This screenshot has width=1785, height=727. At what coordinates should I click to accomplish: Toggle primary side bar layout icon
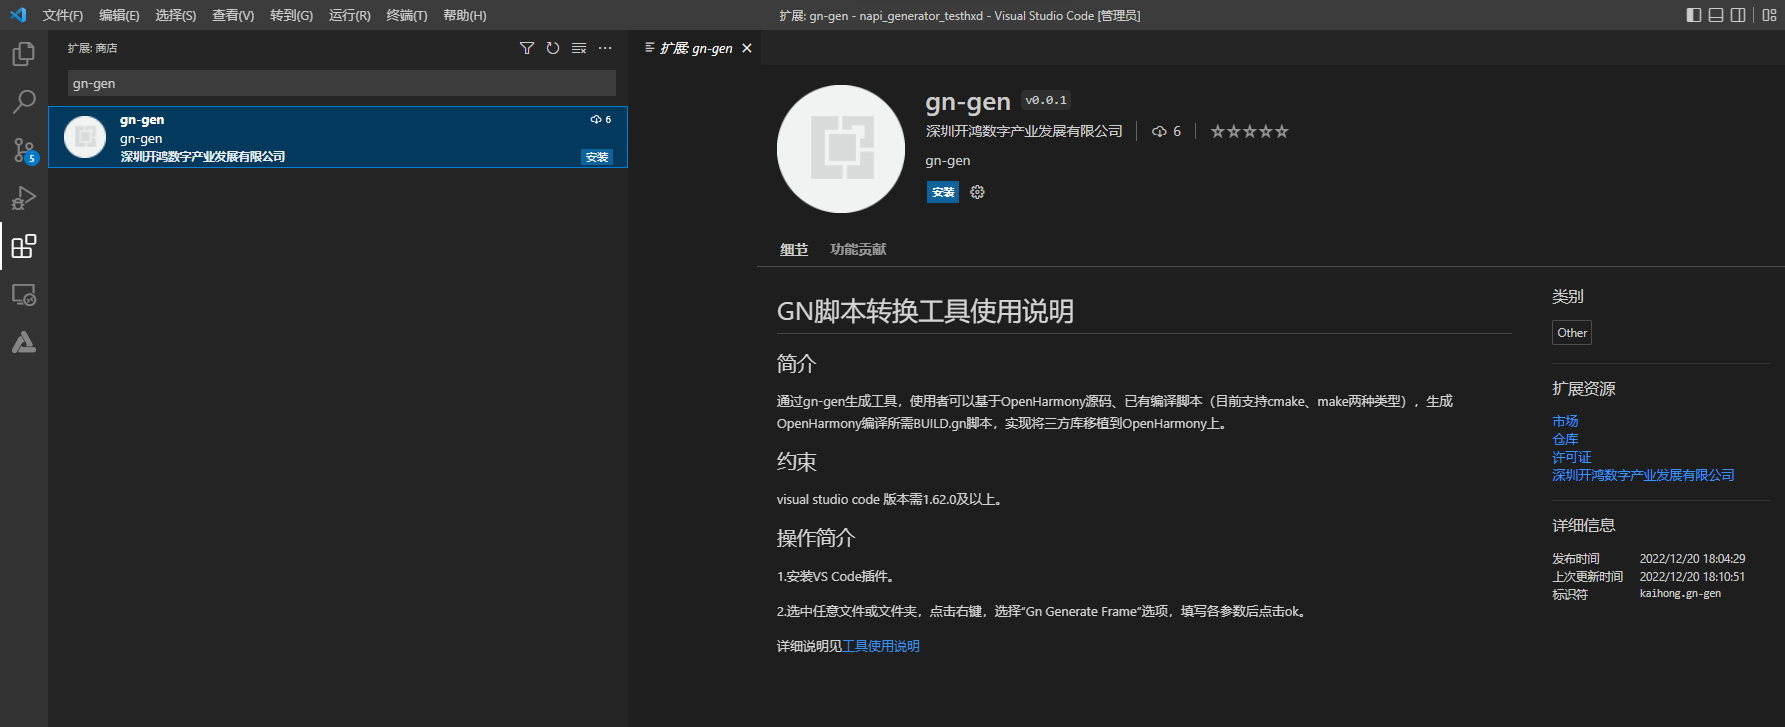click(x=1694, y=15)
